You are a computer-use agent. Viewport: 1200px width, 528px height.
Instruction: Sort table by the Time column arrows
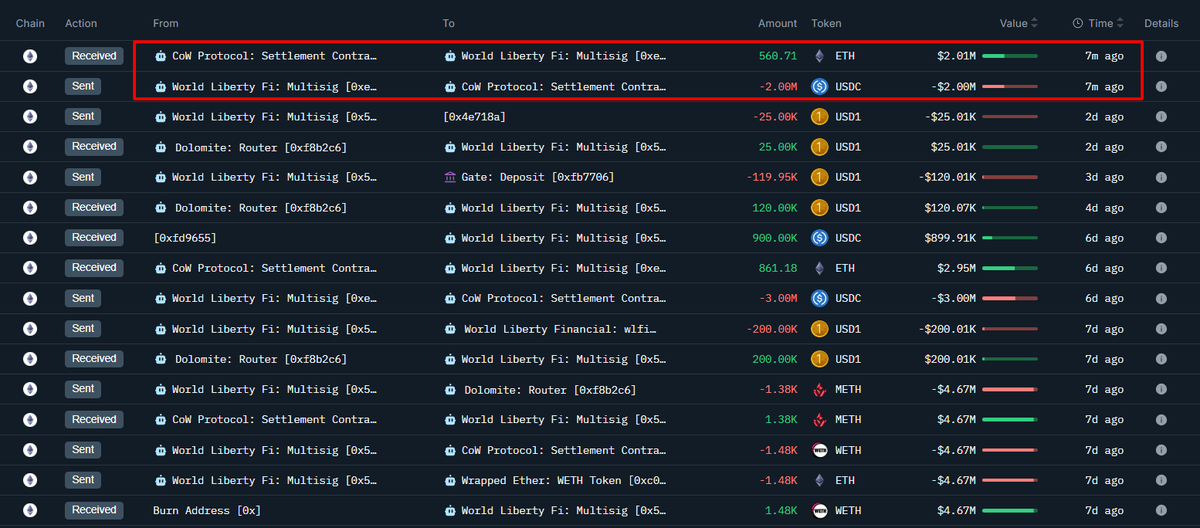[1122, 23]
